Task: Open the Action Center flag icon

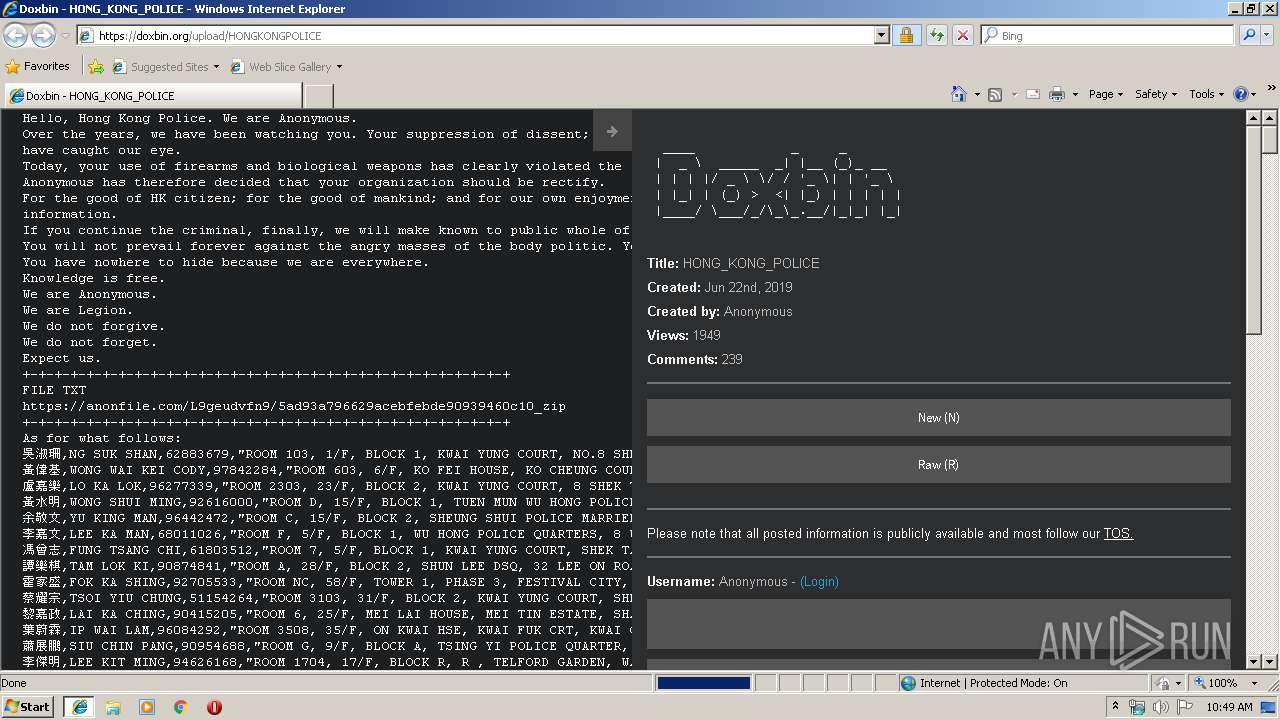Action: pos(1183,707)
